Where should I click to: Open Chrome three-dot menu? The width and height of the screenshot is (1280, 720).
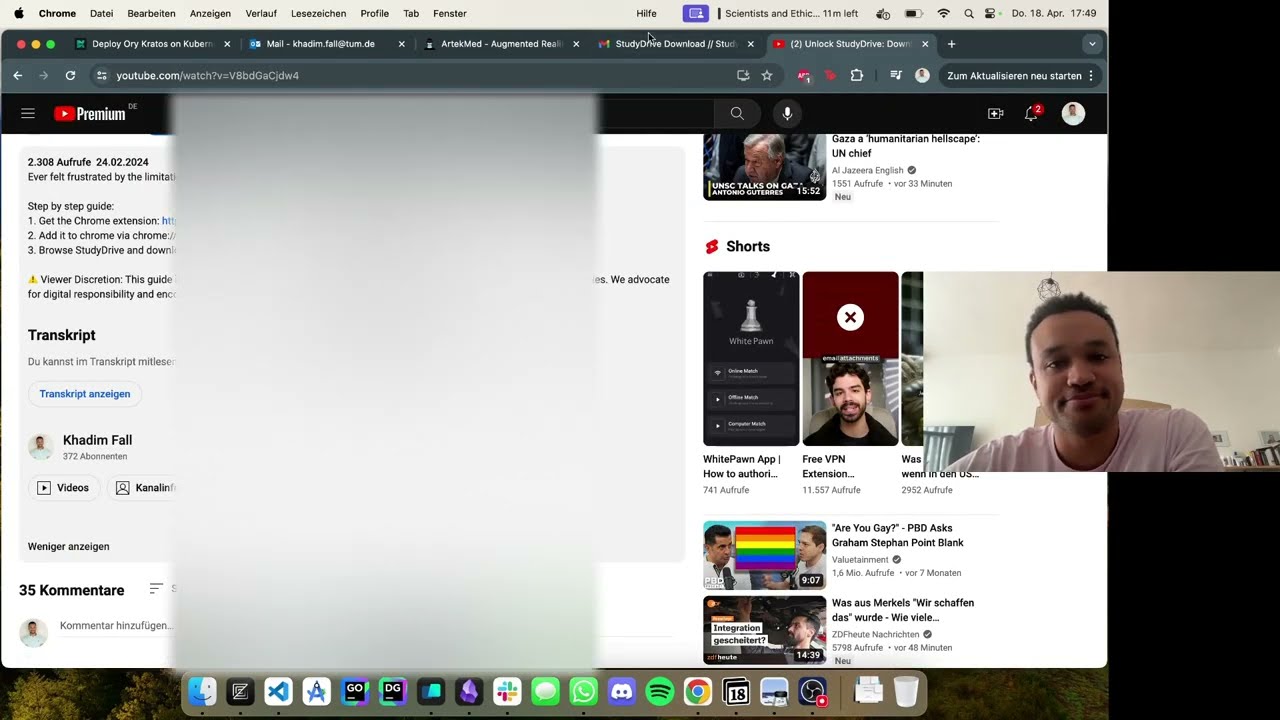(1091, 75)
